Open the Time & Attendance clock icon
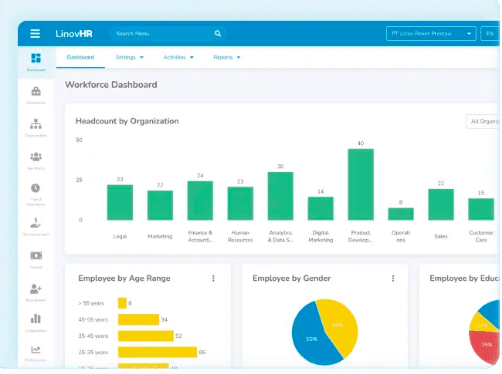 click(x=36, y=194)
